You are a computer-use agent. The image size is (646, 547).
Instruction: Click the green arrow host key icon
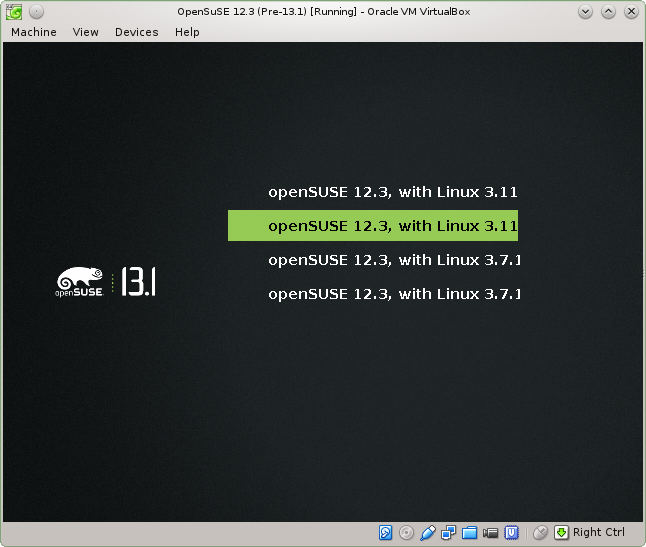[x=561, y=533]
